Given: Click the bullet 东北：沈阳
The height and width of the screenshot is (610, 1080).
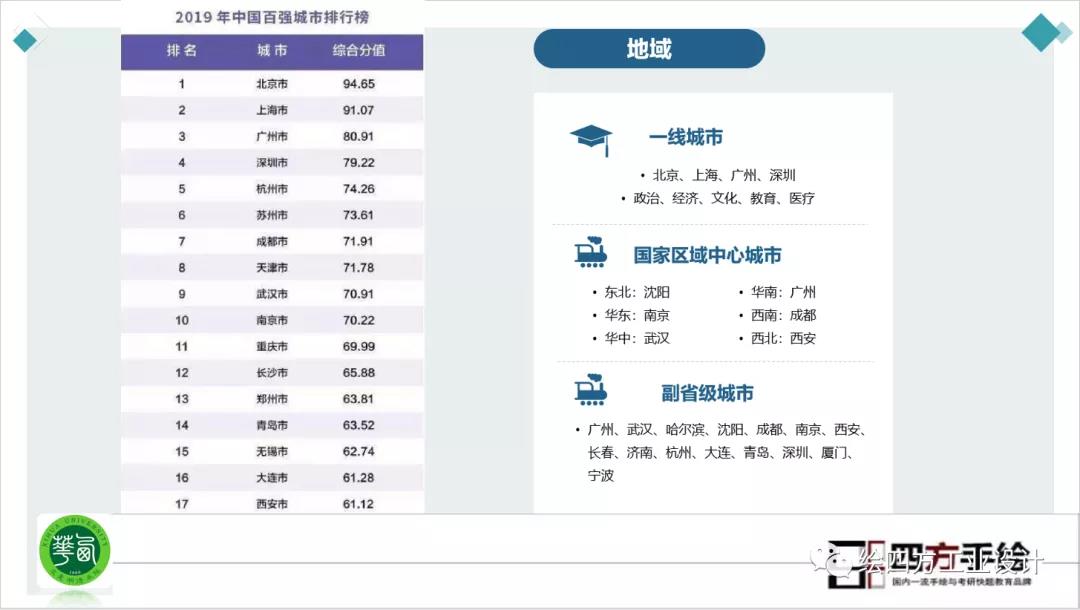Looking at the screenshot, I should tap(637, 292).
